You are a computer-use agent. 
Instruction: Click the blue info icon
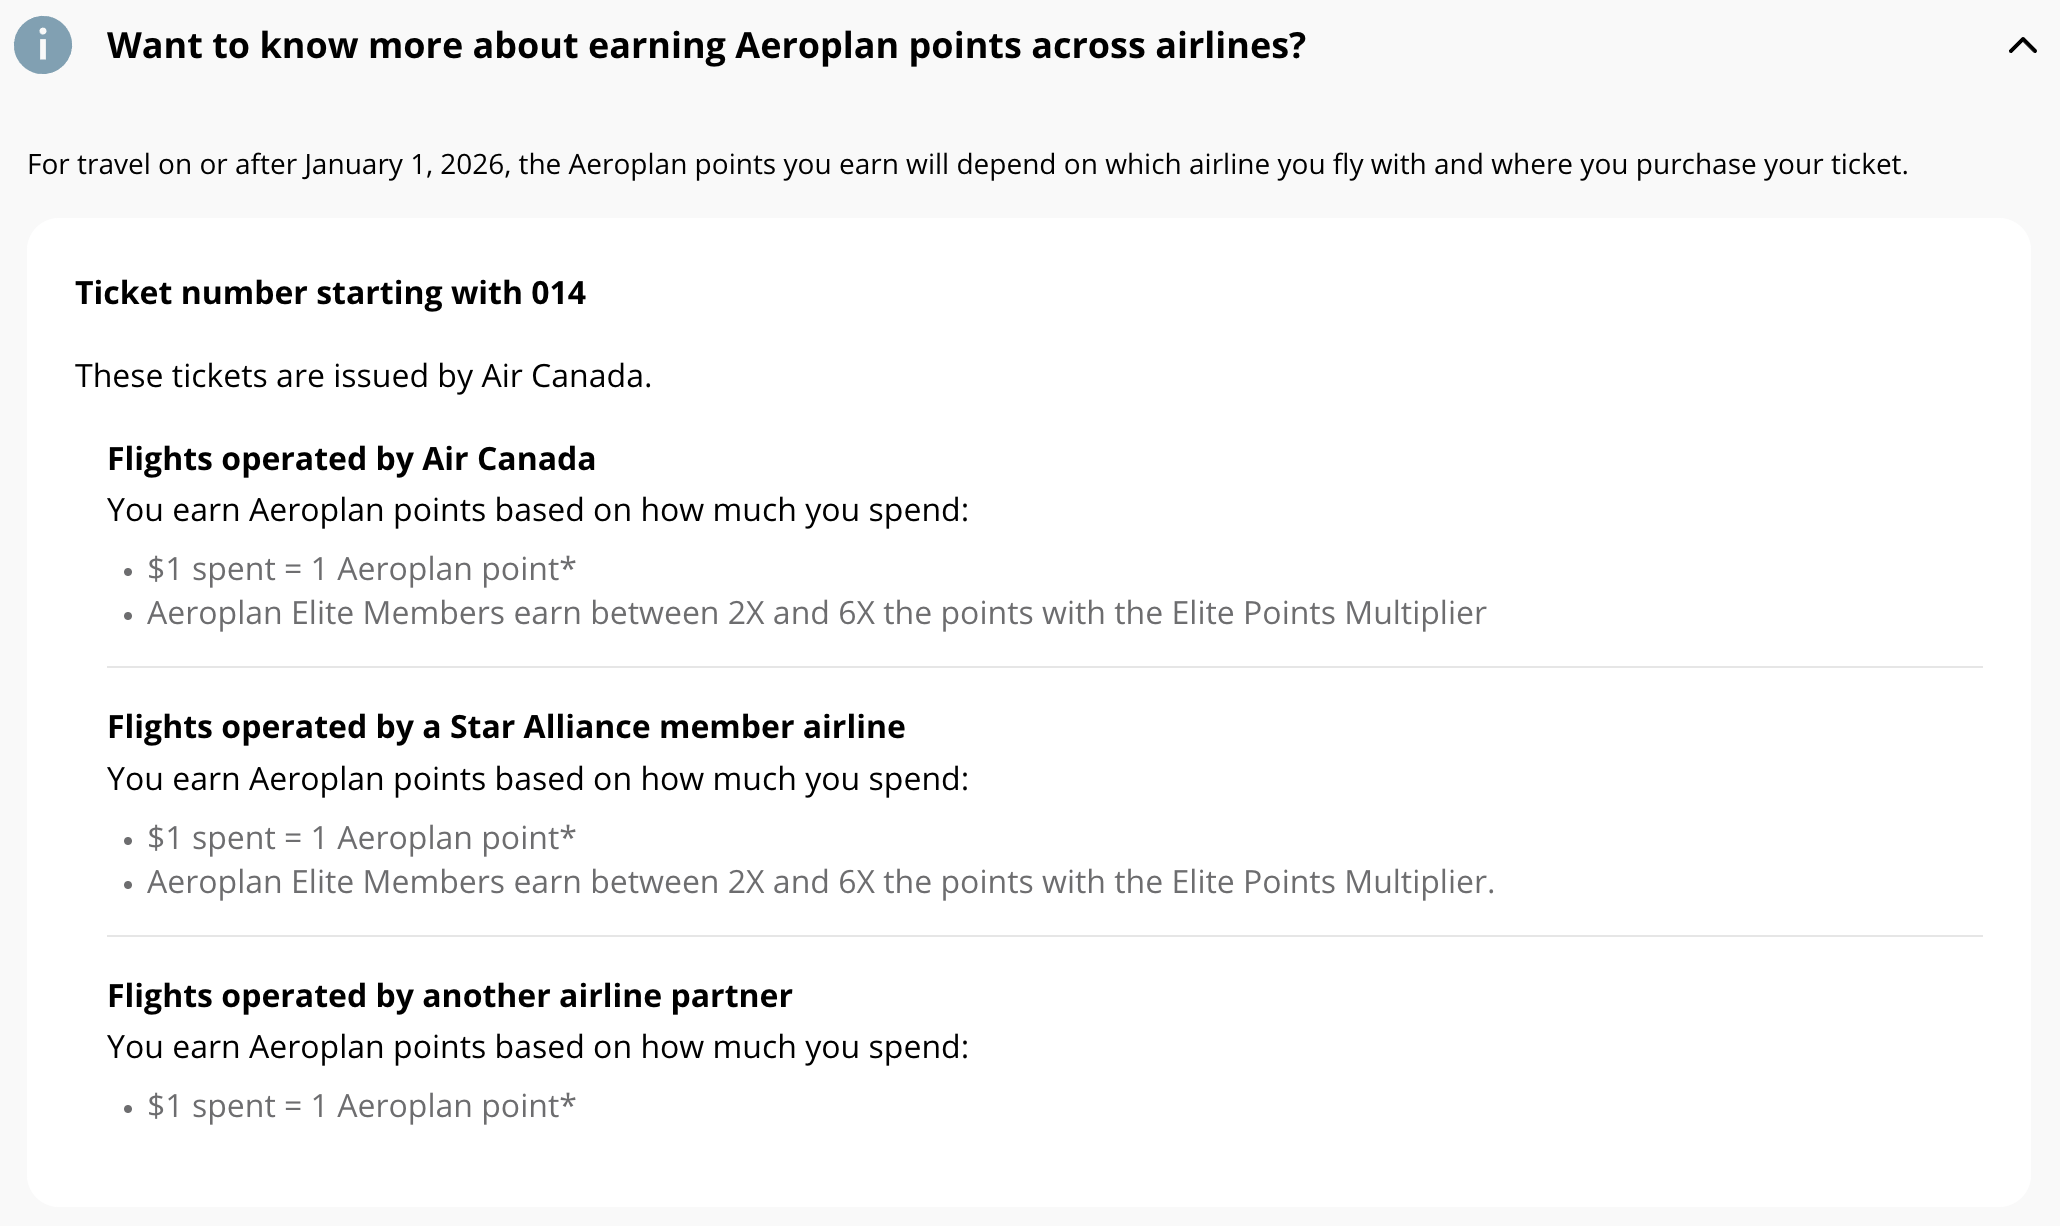43,45
